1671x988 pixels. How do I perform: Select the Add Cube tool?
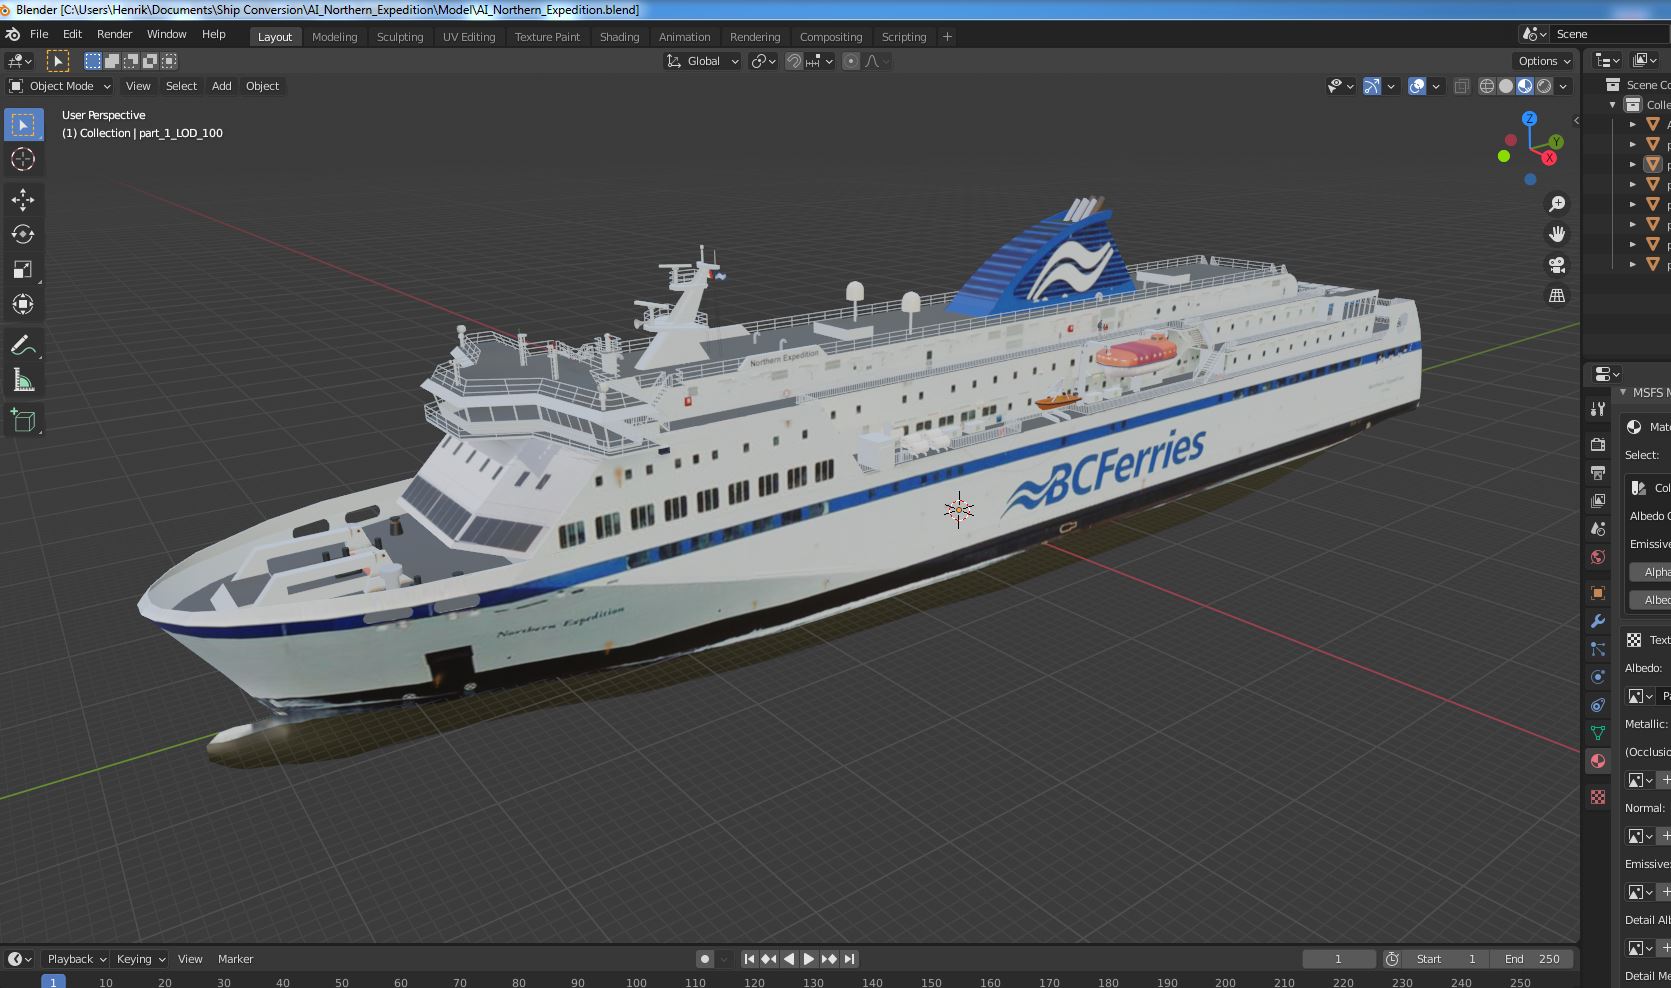tap(23, 421)
